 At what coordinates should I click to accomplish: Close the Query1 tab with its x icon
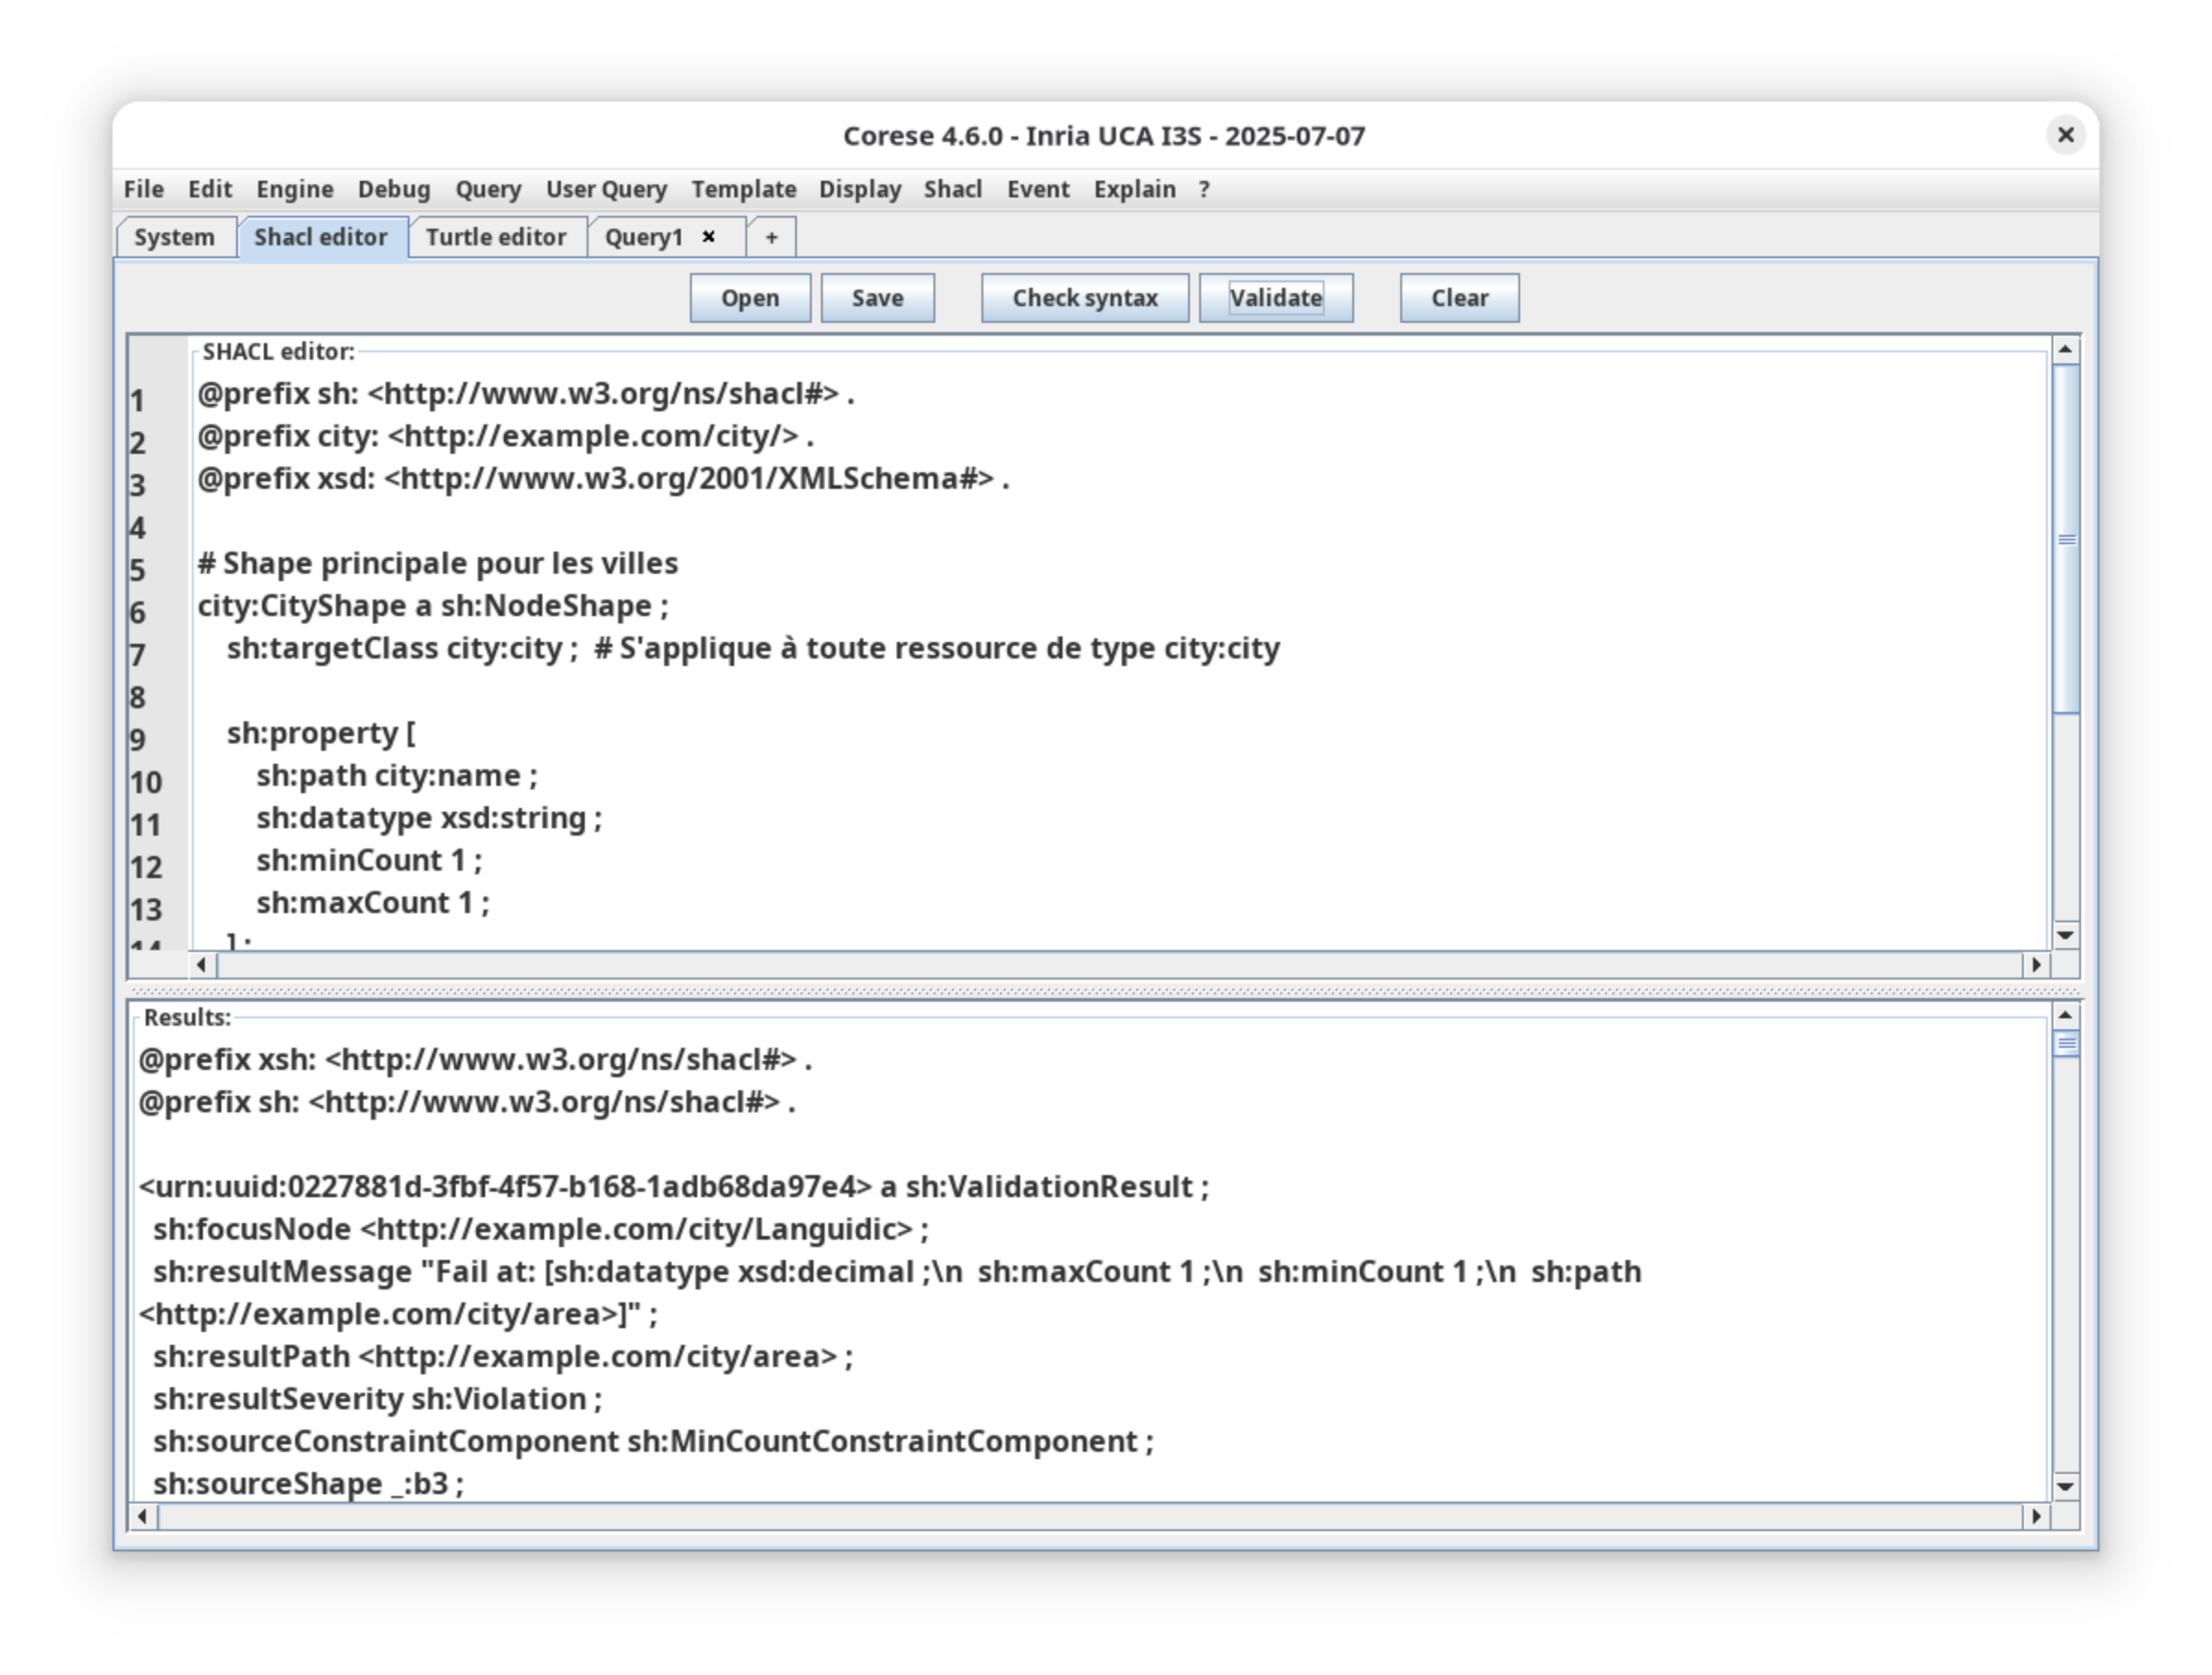pyautogui.click(x=708, y=237)
